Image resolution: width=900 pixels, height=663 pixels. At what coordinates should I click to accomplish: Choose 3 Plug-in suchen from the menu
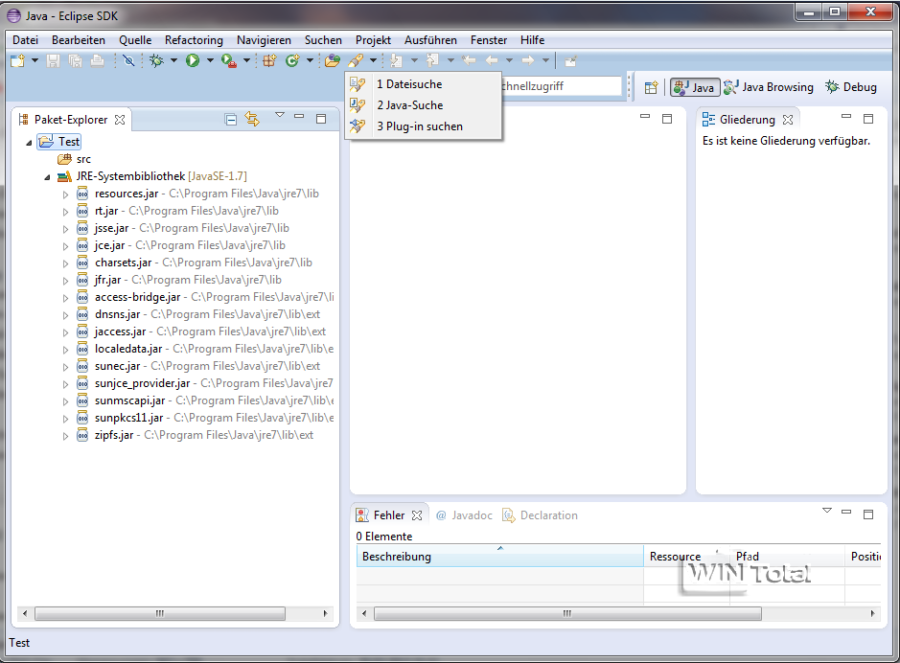point(422,126)
